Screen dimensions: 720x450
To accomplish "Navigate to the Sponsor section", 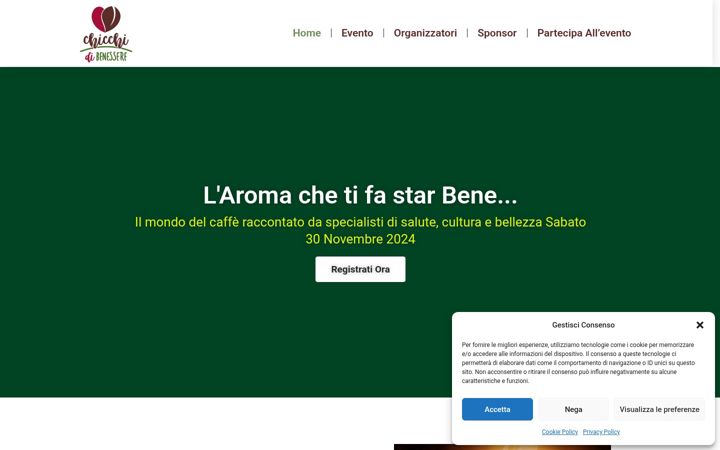I will click(497, 33).
